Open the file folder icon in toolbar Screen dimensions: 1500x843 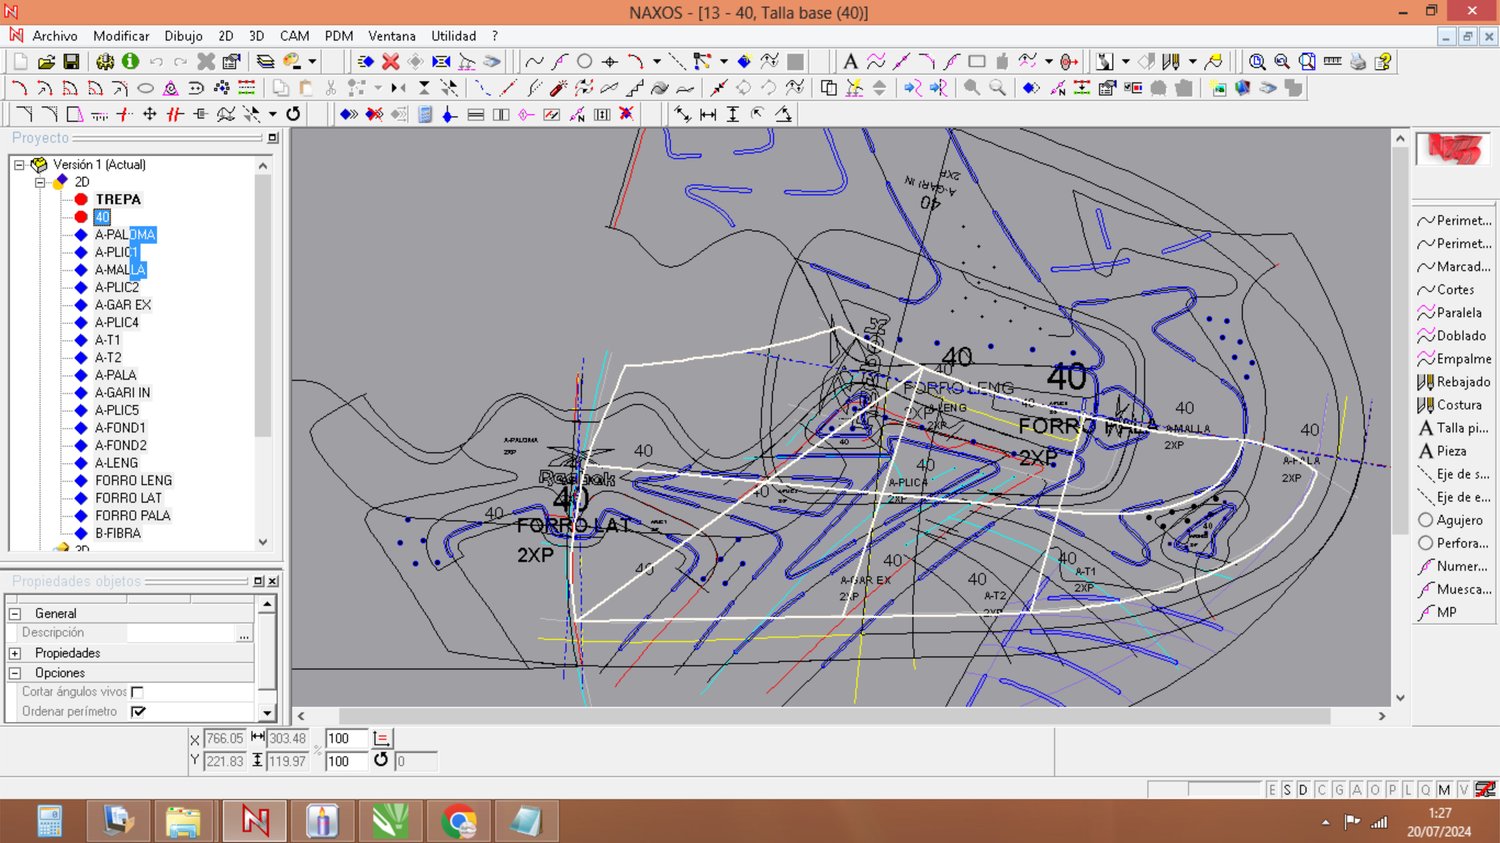tap(46, 62)
